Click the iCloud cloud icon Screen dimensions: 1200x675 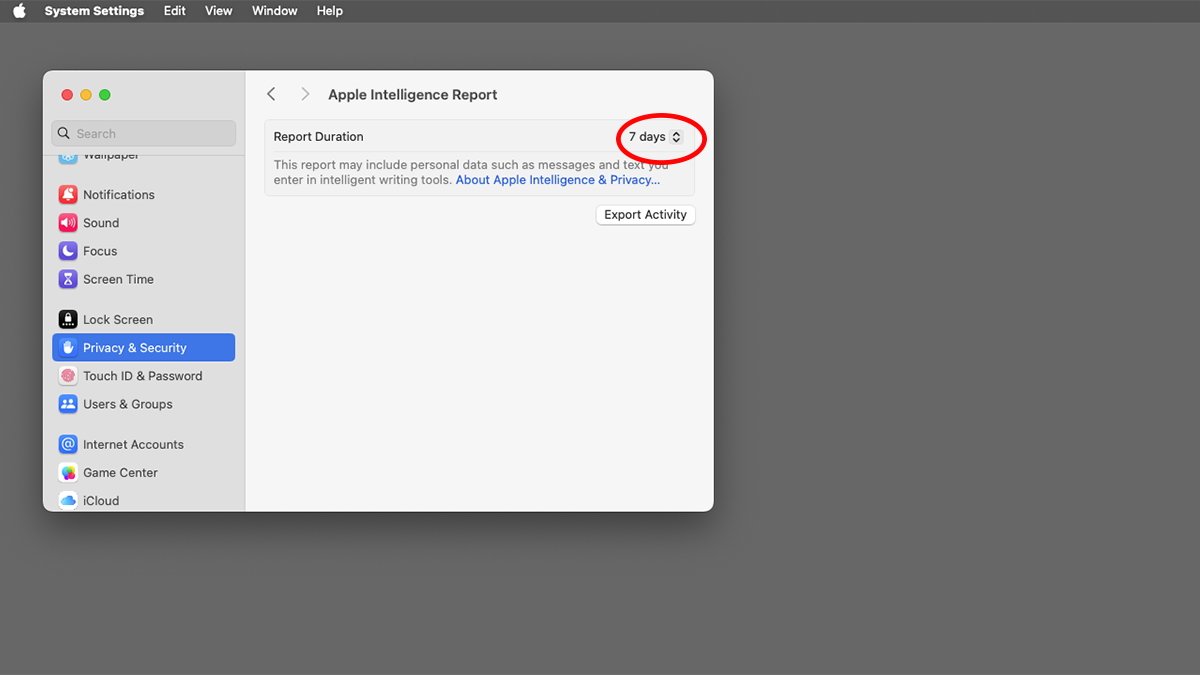coord(68,500)
